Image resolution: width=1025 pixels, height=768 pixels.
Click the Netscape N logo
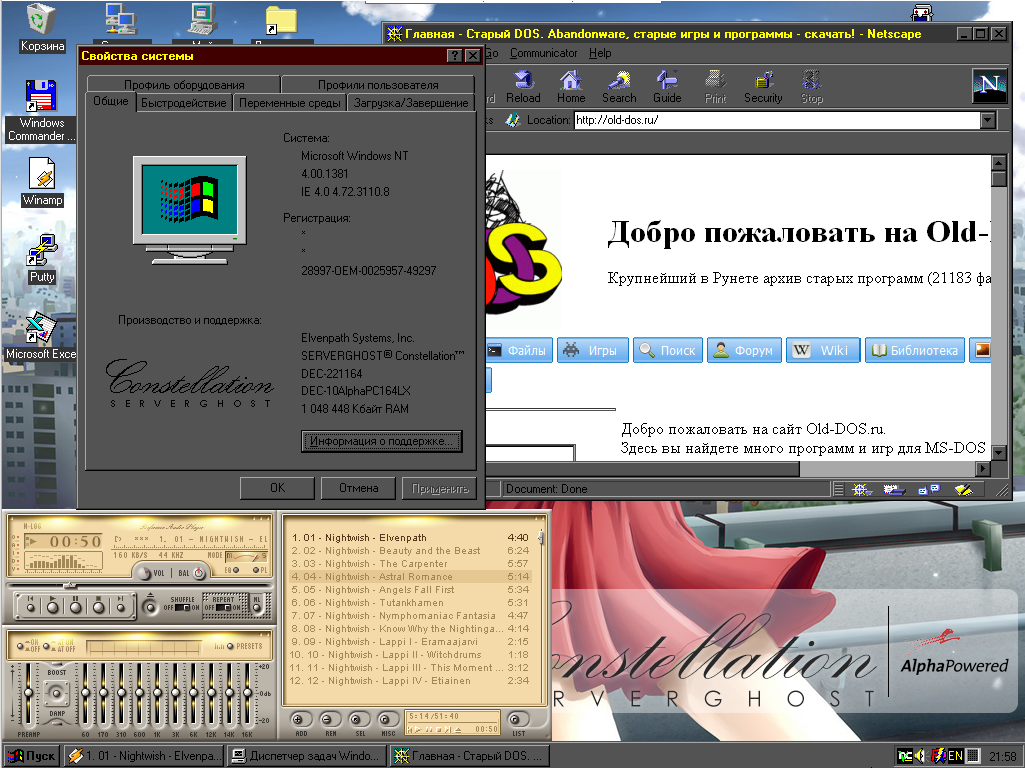click(x=989, y=86)
